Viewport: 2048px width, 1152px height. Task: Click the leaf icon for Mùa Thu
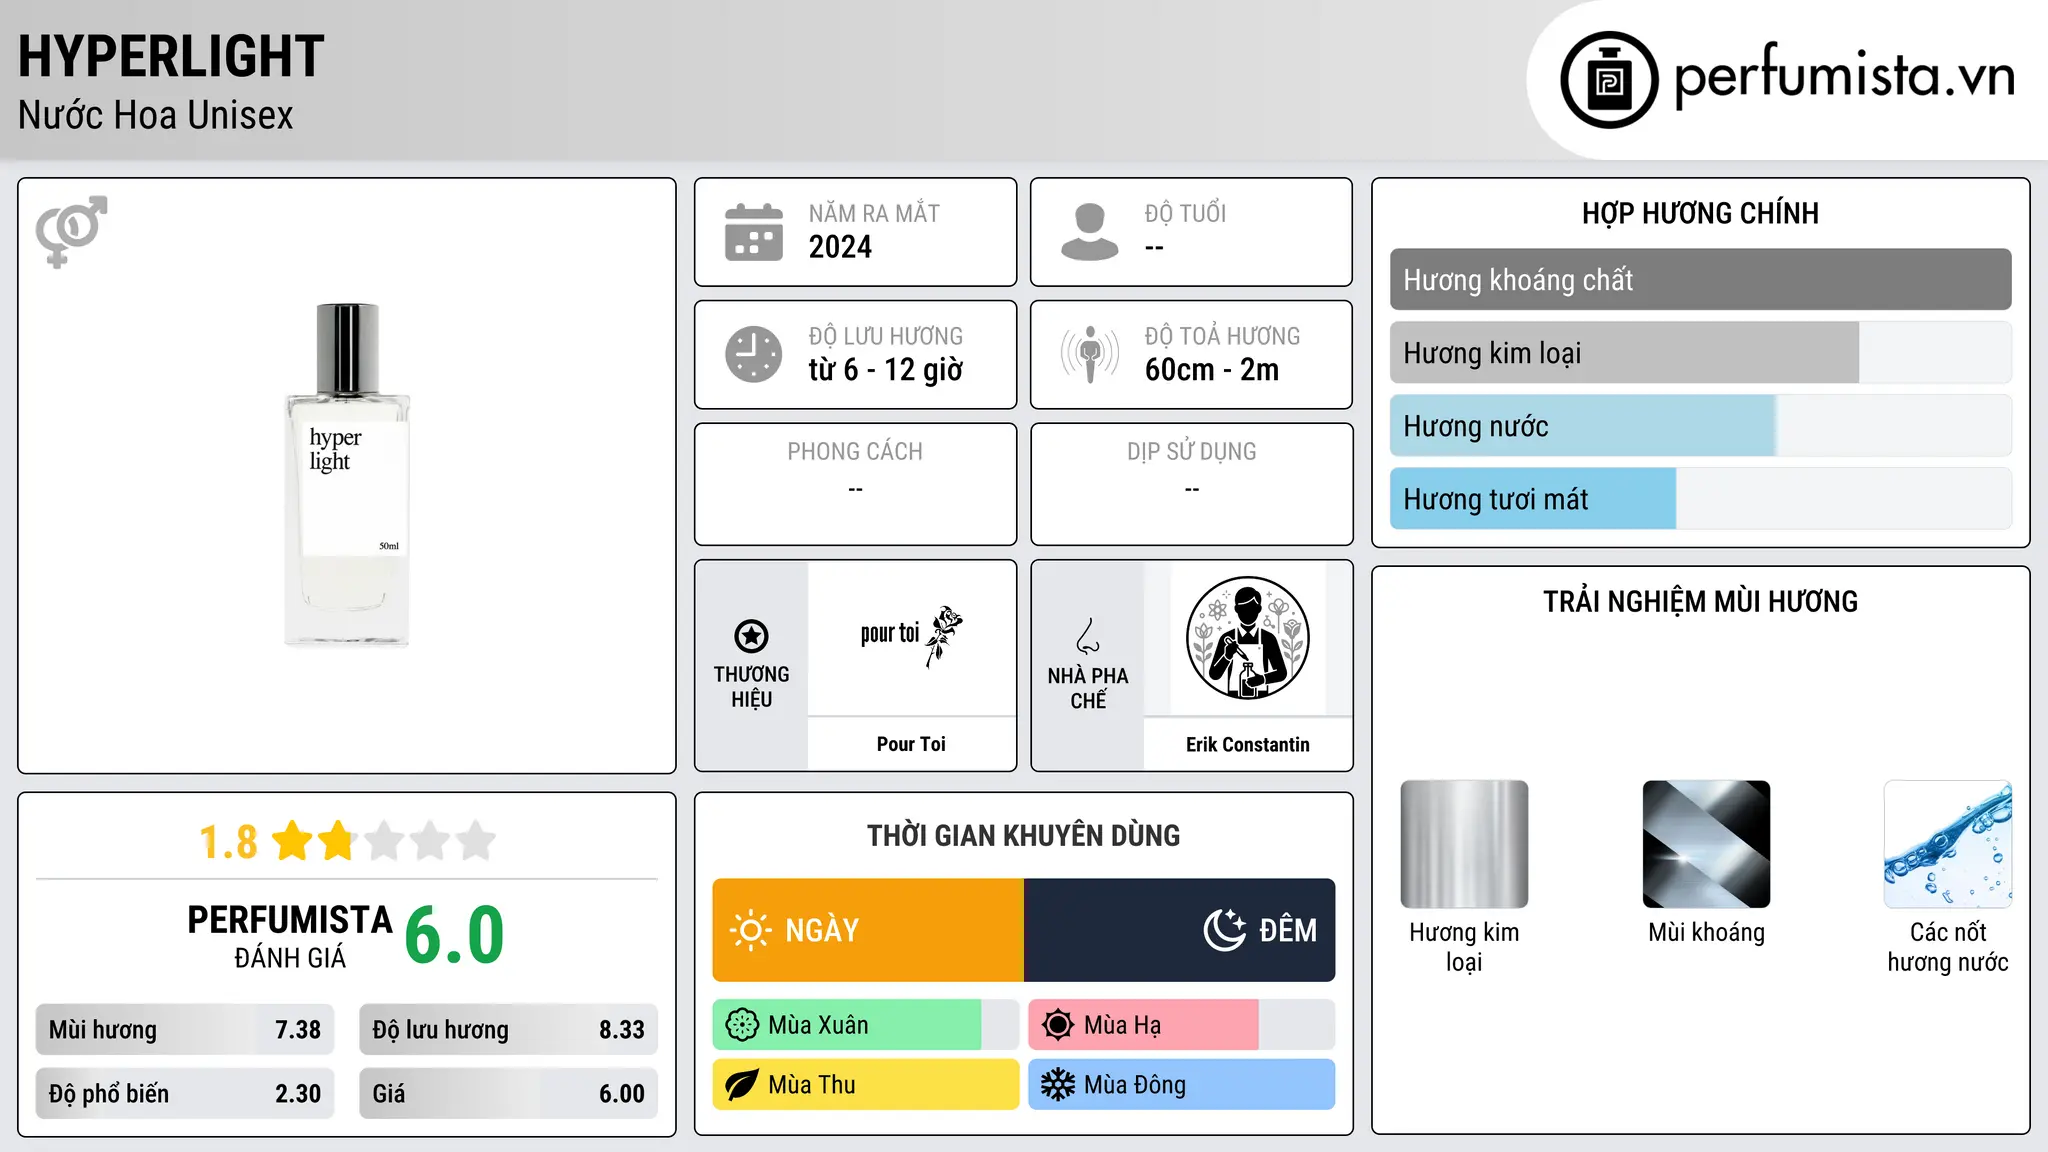tap(742, 1085)
